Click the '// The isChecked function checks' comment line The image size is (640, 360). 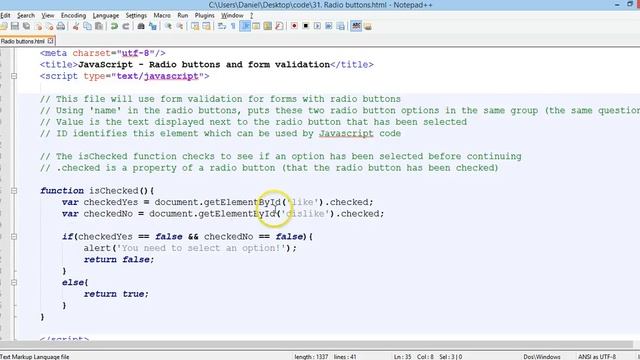[x=280, y=156]
